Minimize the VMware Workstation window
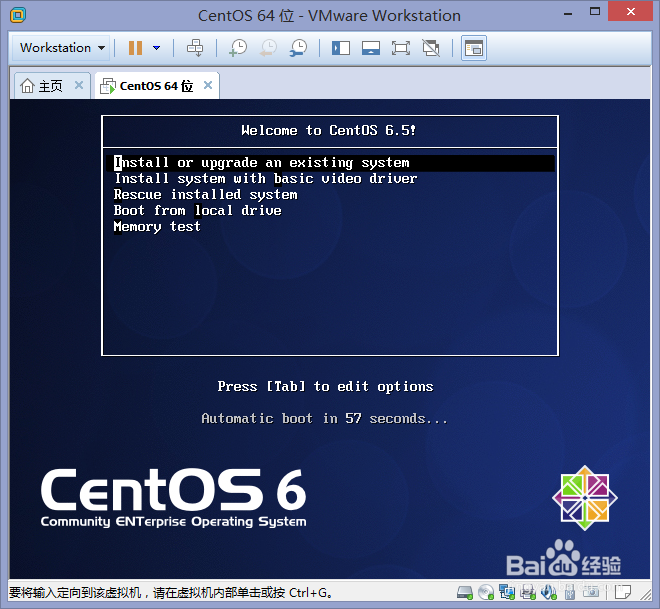Screen dimensions: 660x609 pos(568,13)
